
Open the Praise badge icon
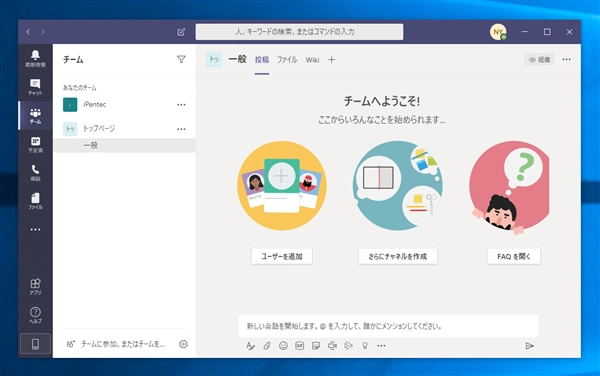tap(365, 346)
